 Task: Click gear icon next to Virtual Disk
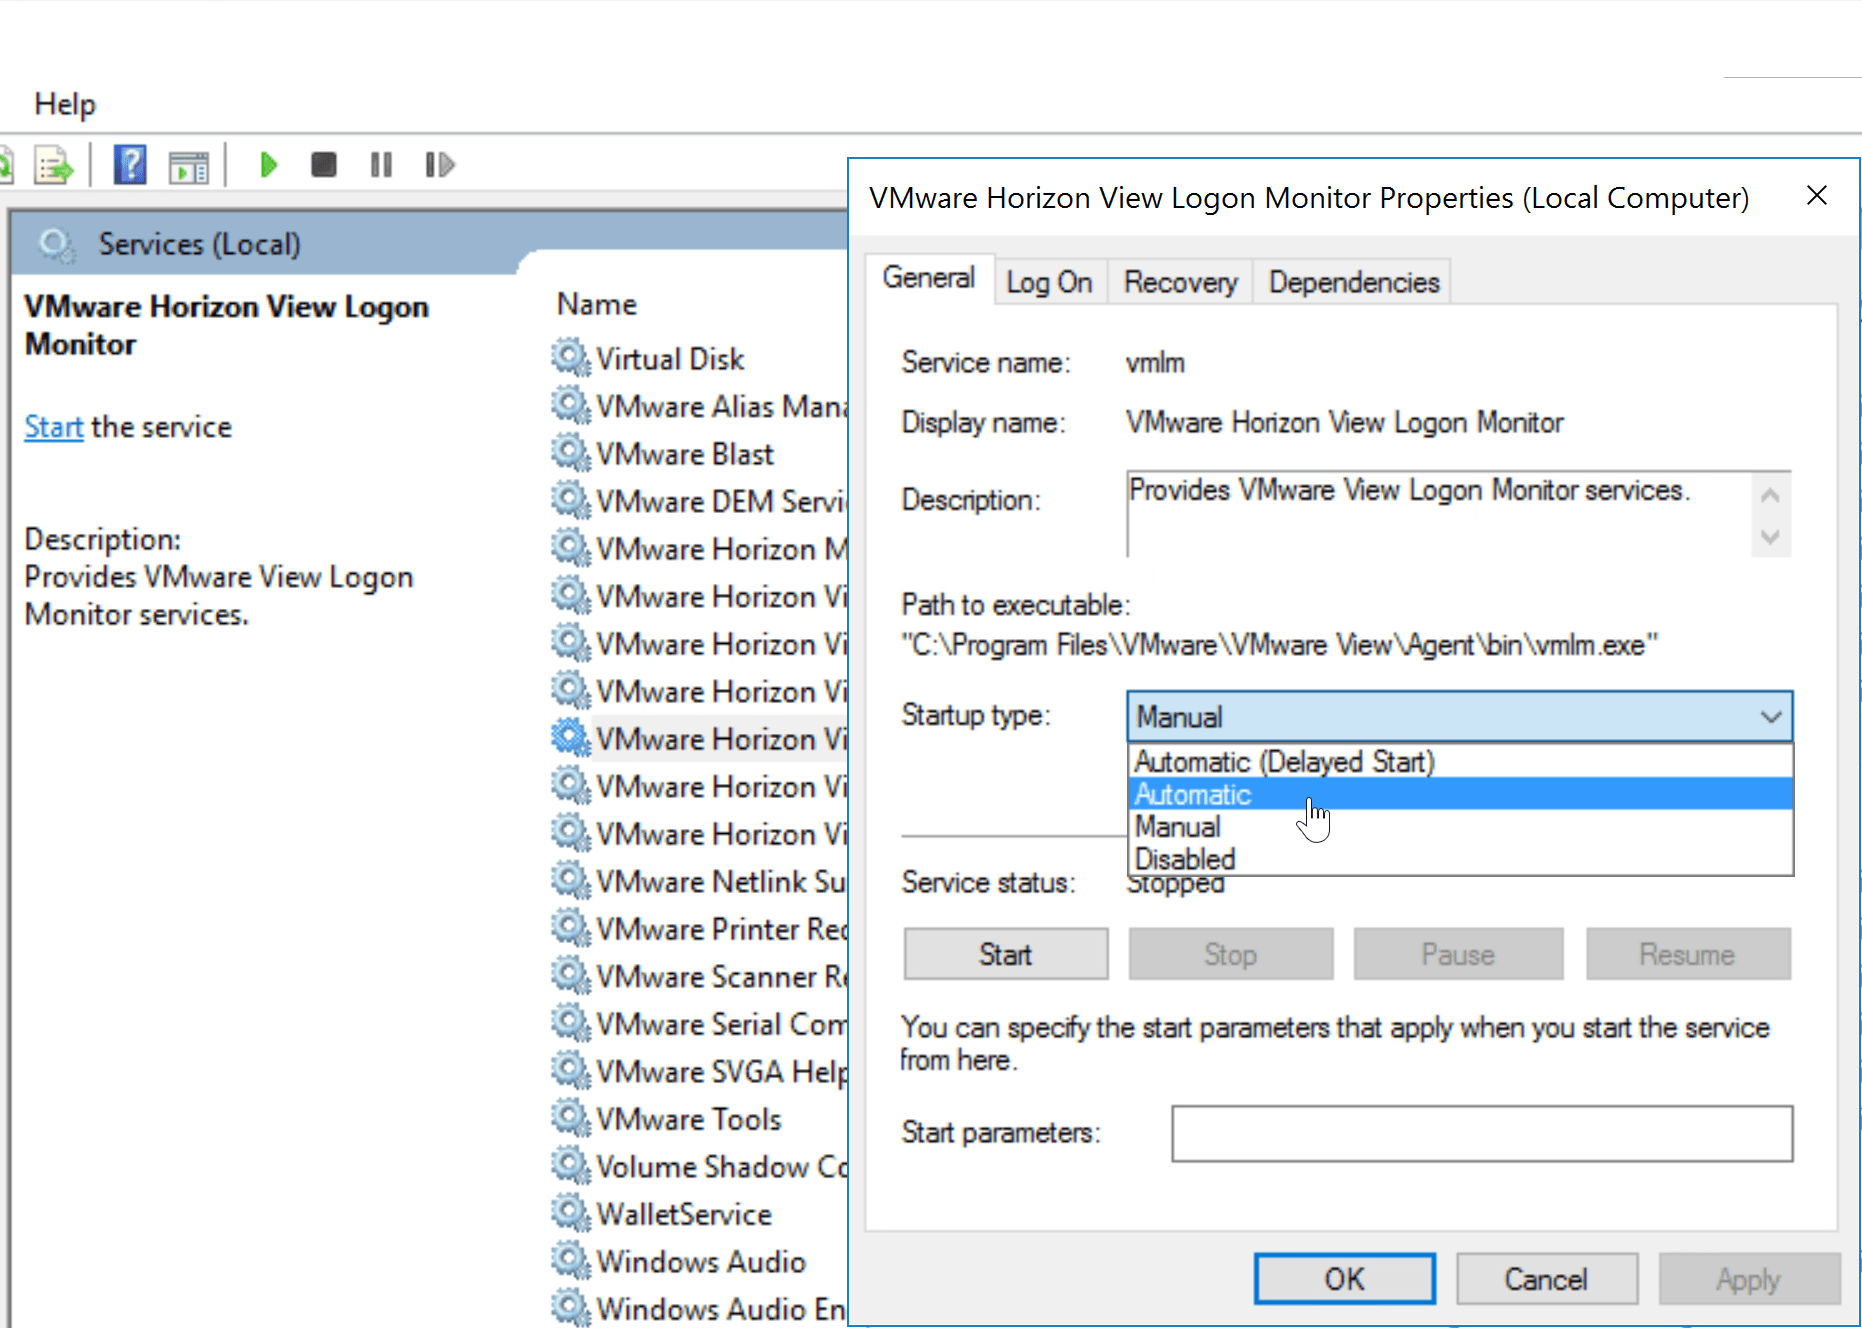tap(571, 357)
